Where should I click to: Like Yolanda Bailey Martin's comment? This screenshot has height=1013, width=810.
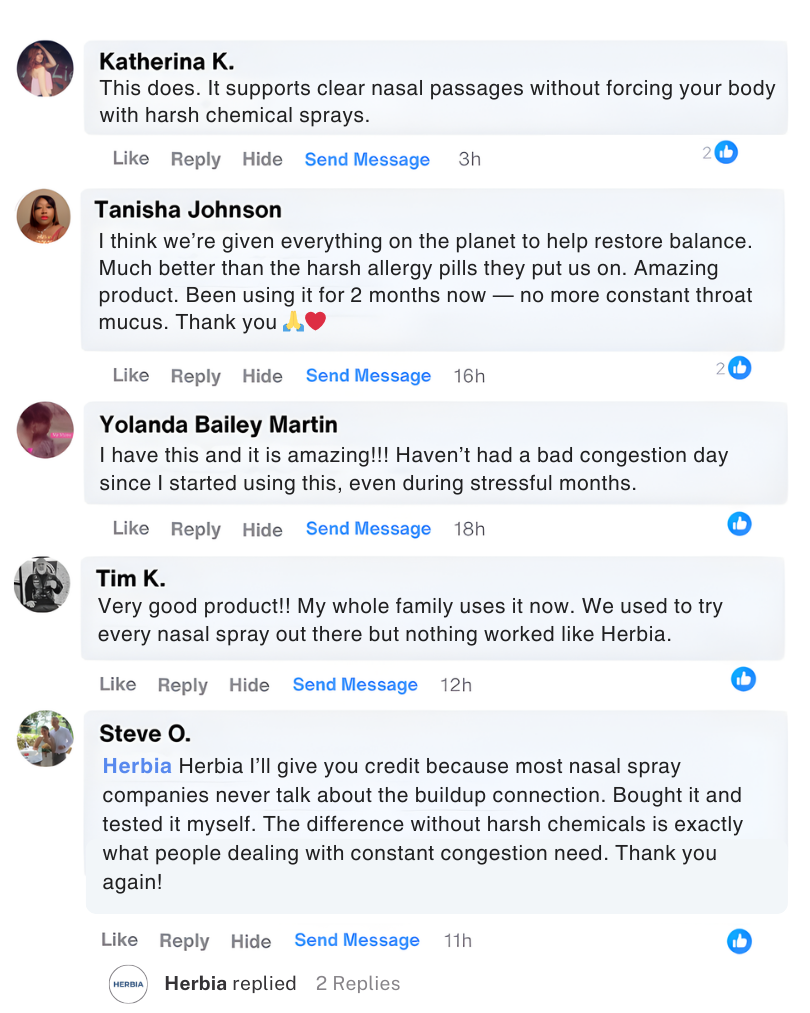pos(130,529)
